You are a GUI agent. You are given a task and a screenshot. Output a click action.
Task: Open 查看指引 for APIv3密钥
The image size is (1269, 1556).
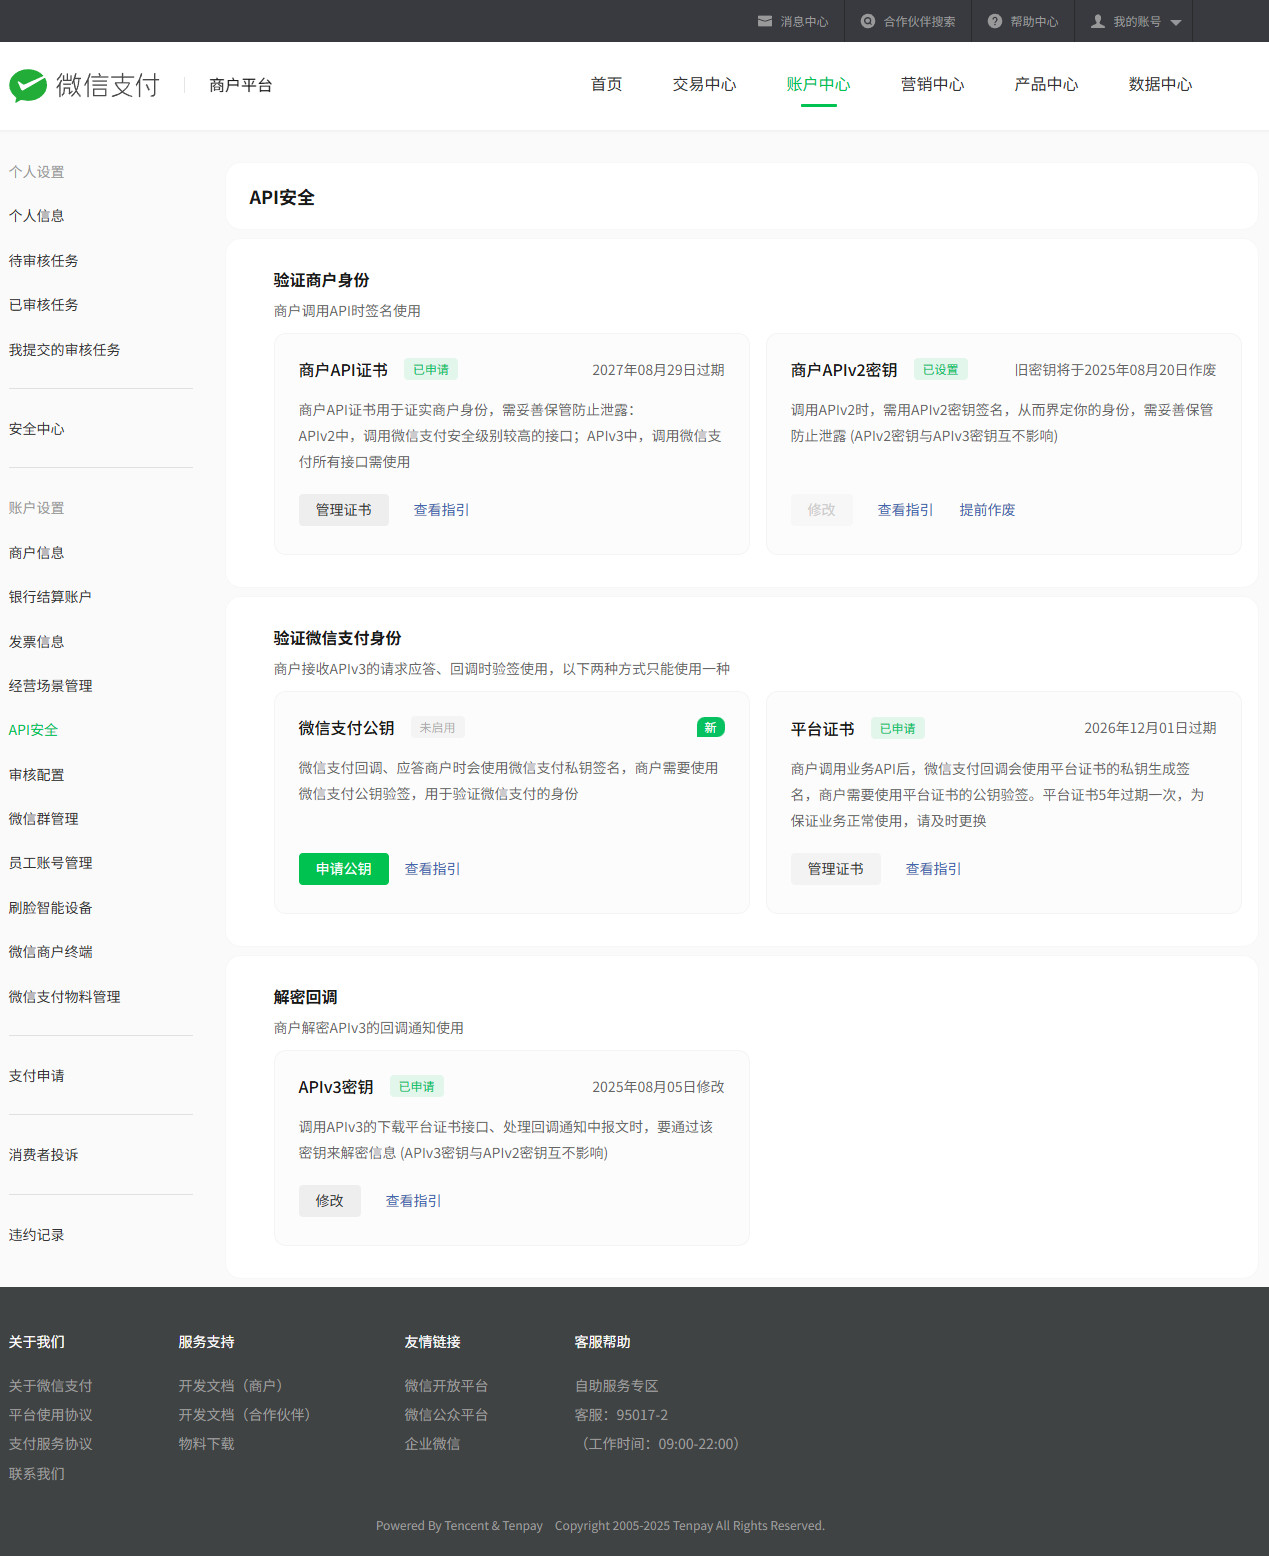414,1201
